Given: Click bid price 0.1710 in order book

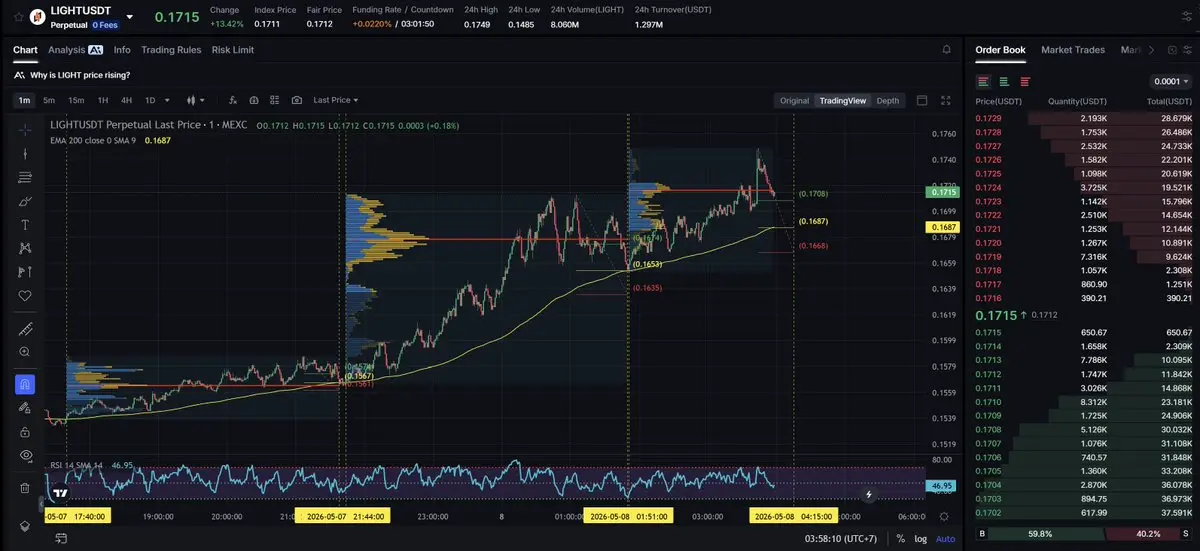Looking at the screenshot, I should [x=988, y=402].
